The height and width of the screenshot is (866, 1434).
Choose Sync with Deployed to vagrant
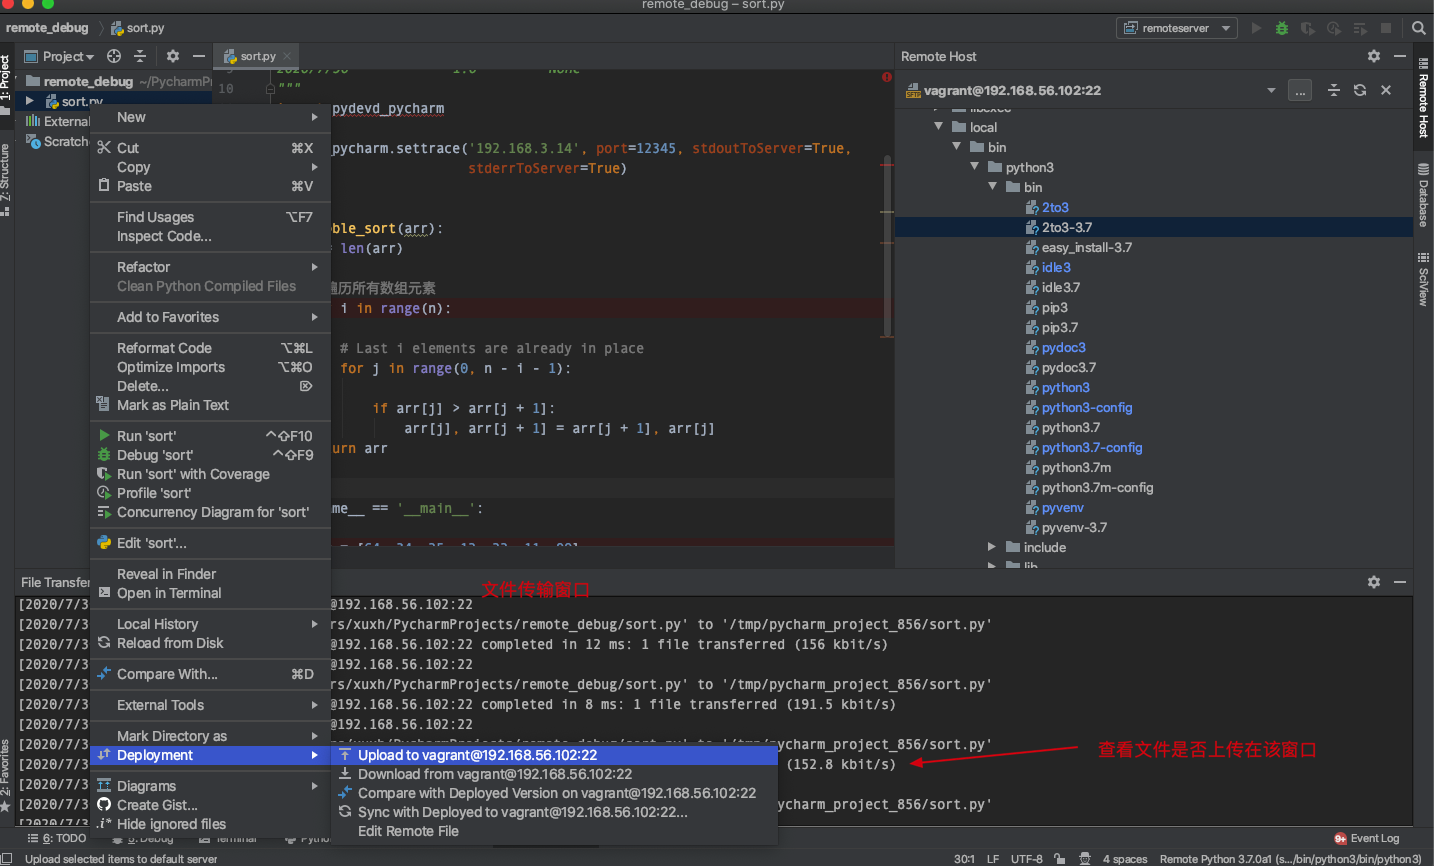click(555, 812)
